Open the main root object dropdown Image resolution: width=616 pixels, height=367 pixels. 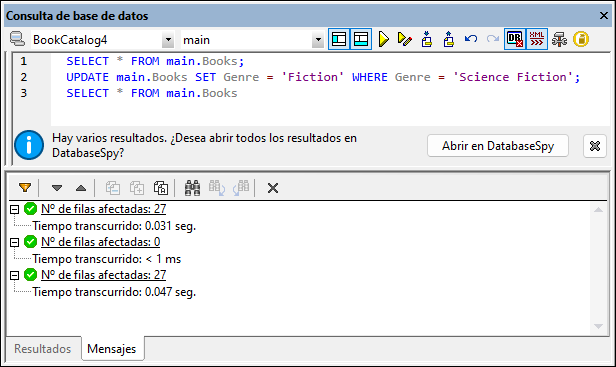pyautogui.click(x=317, y=40)
